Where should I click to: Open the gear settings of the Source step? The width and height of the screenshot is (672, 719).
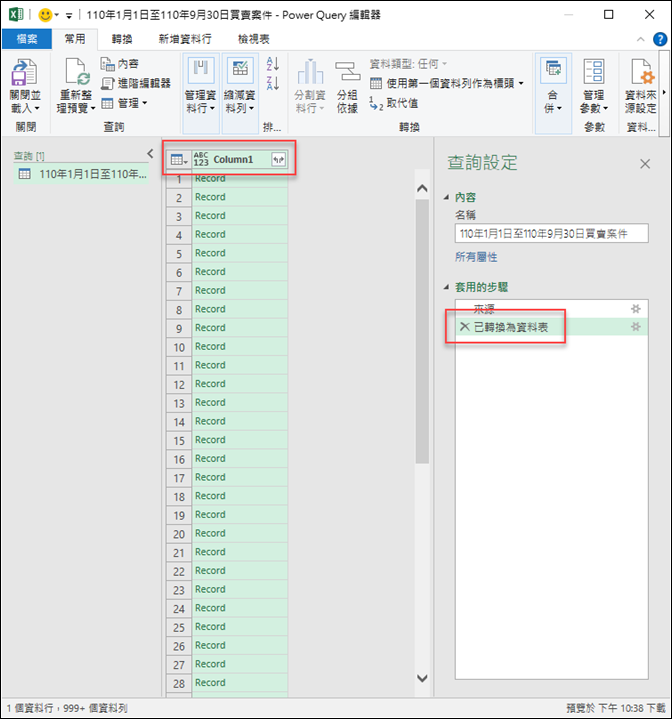(636, 309)
